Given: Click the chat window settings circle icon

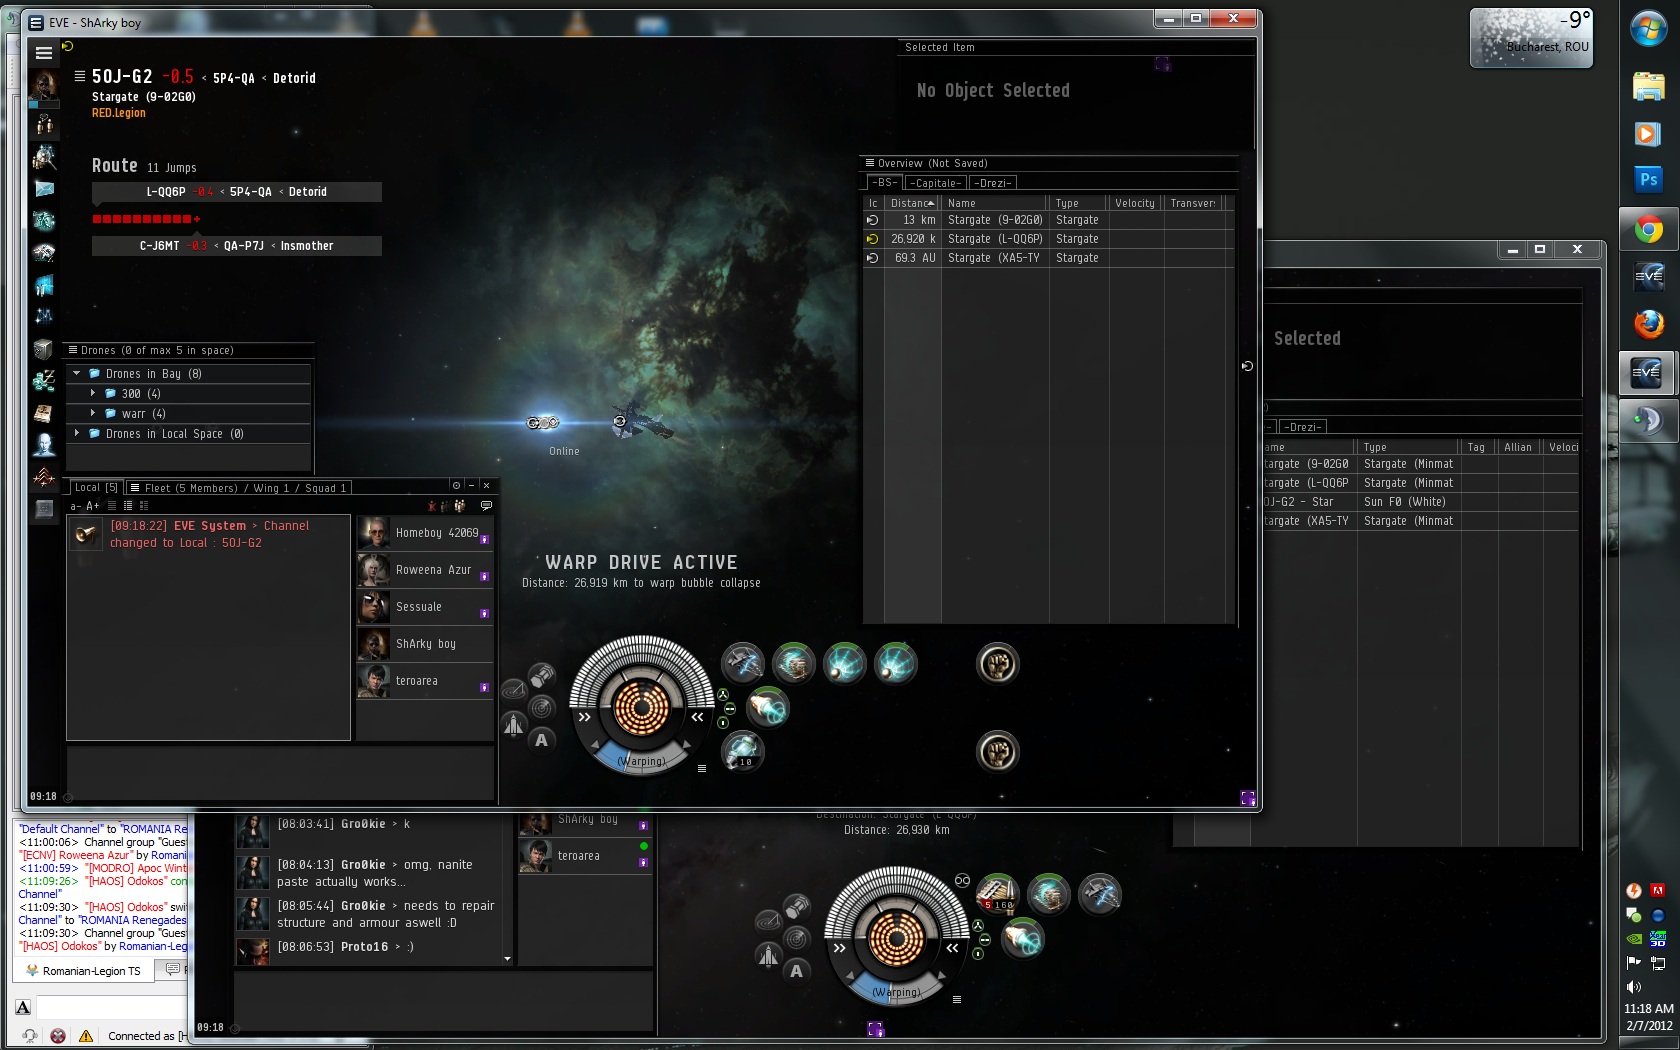Looking at the screenshot, I should (x=456, y=486).
